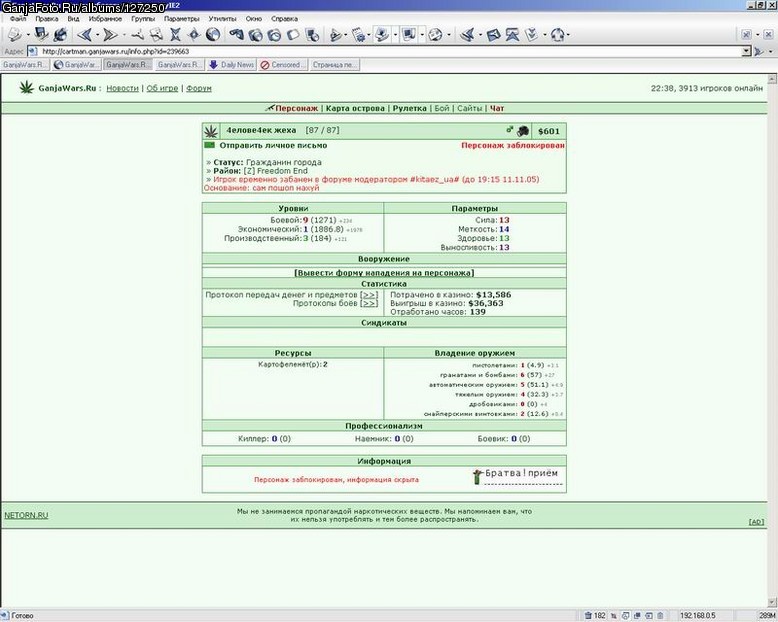The width and height of the screenshot is (778, 622).
Task: Click the Братва! приём soldier image
Action: click(x=516, y=476)
